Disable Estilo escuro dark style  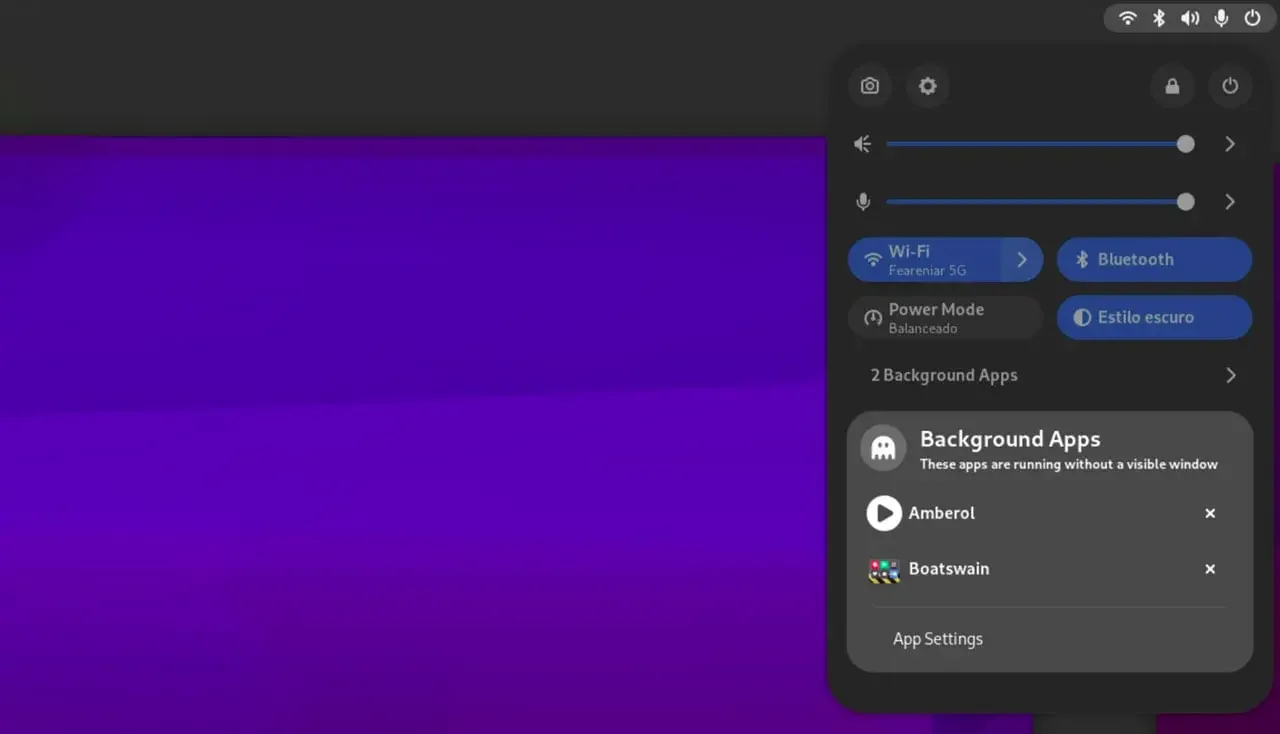(1154, 318)
